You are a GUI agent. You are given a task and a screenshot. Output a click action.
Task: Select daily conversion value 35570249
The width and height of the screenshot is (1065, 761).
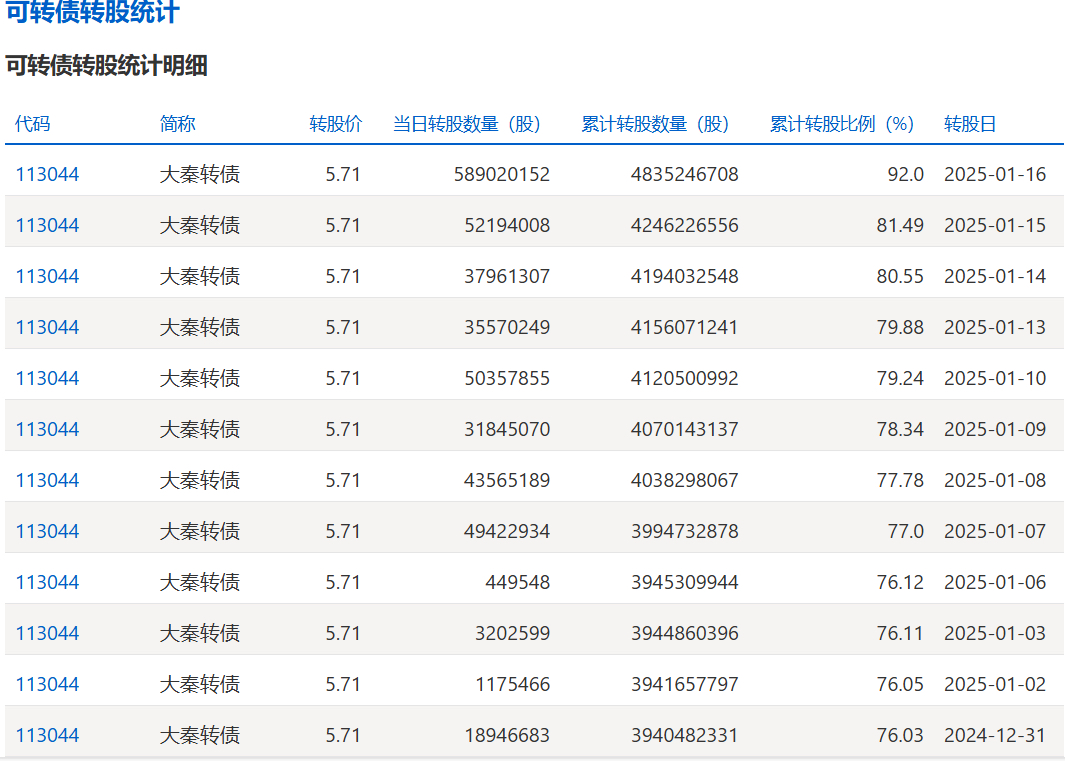(x=507, y=328)
